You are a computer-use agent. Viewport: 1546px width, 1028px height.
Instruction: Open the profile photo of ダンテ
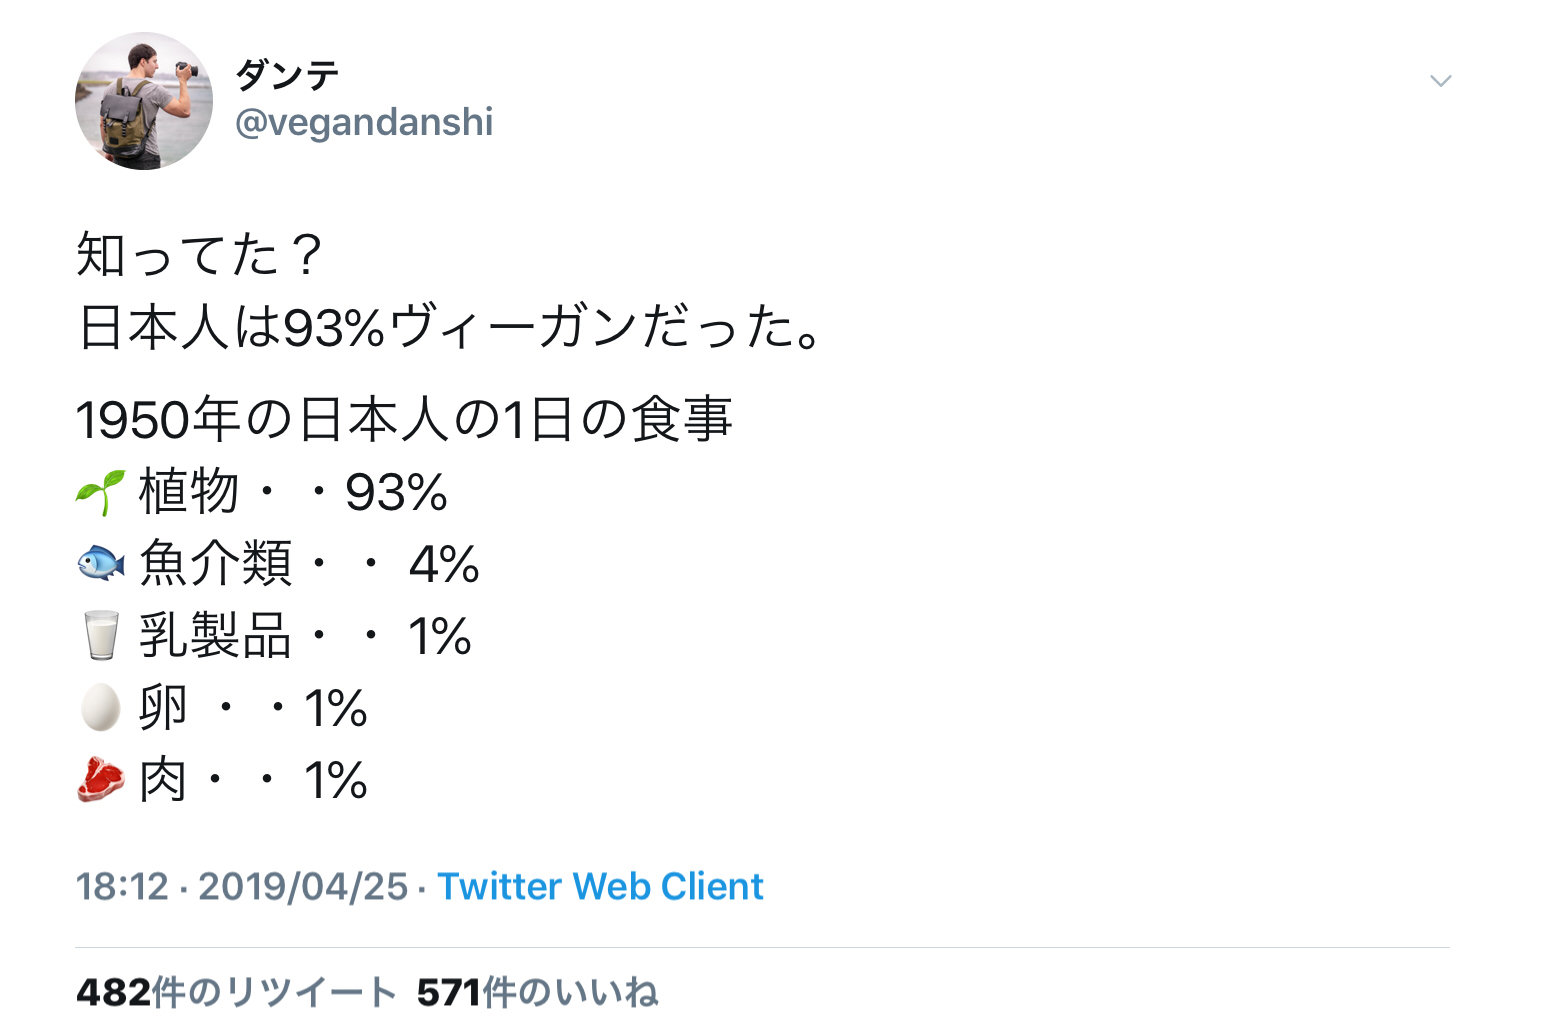144,101
